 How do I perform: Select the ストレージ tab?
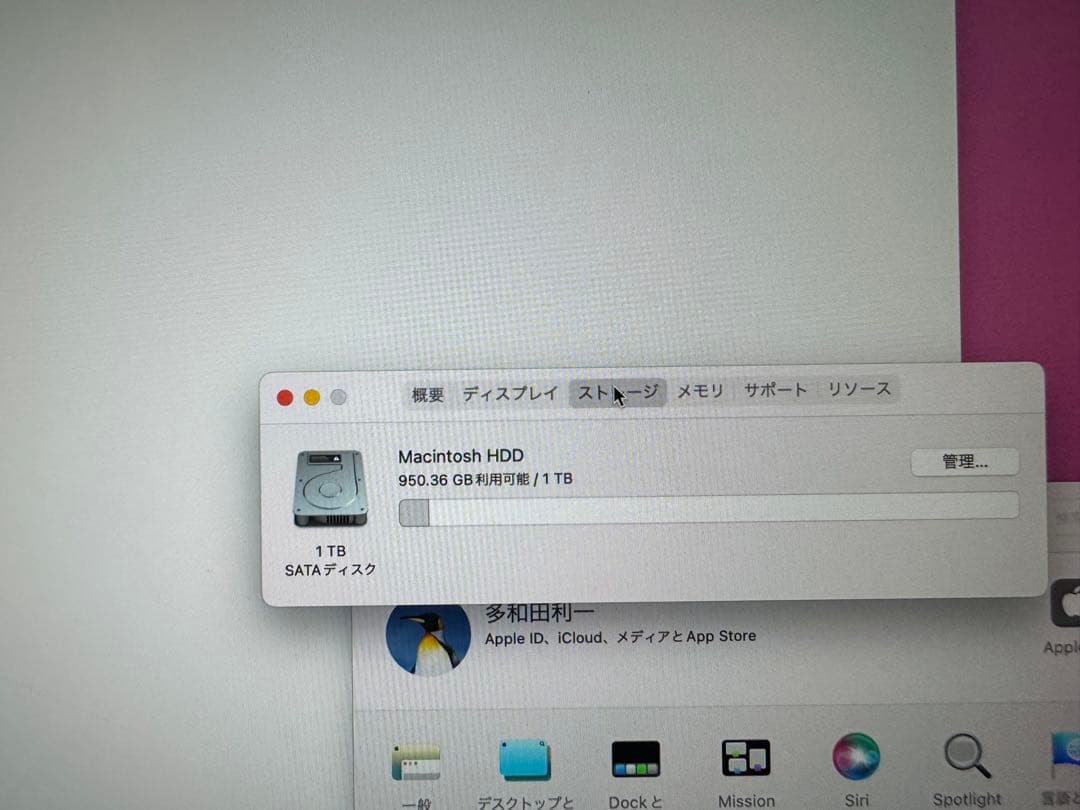617,392
